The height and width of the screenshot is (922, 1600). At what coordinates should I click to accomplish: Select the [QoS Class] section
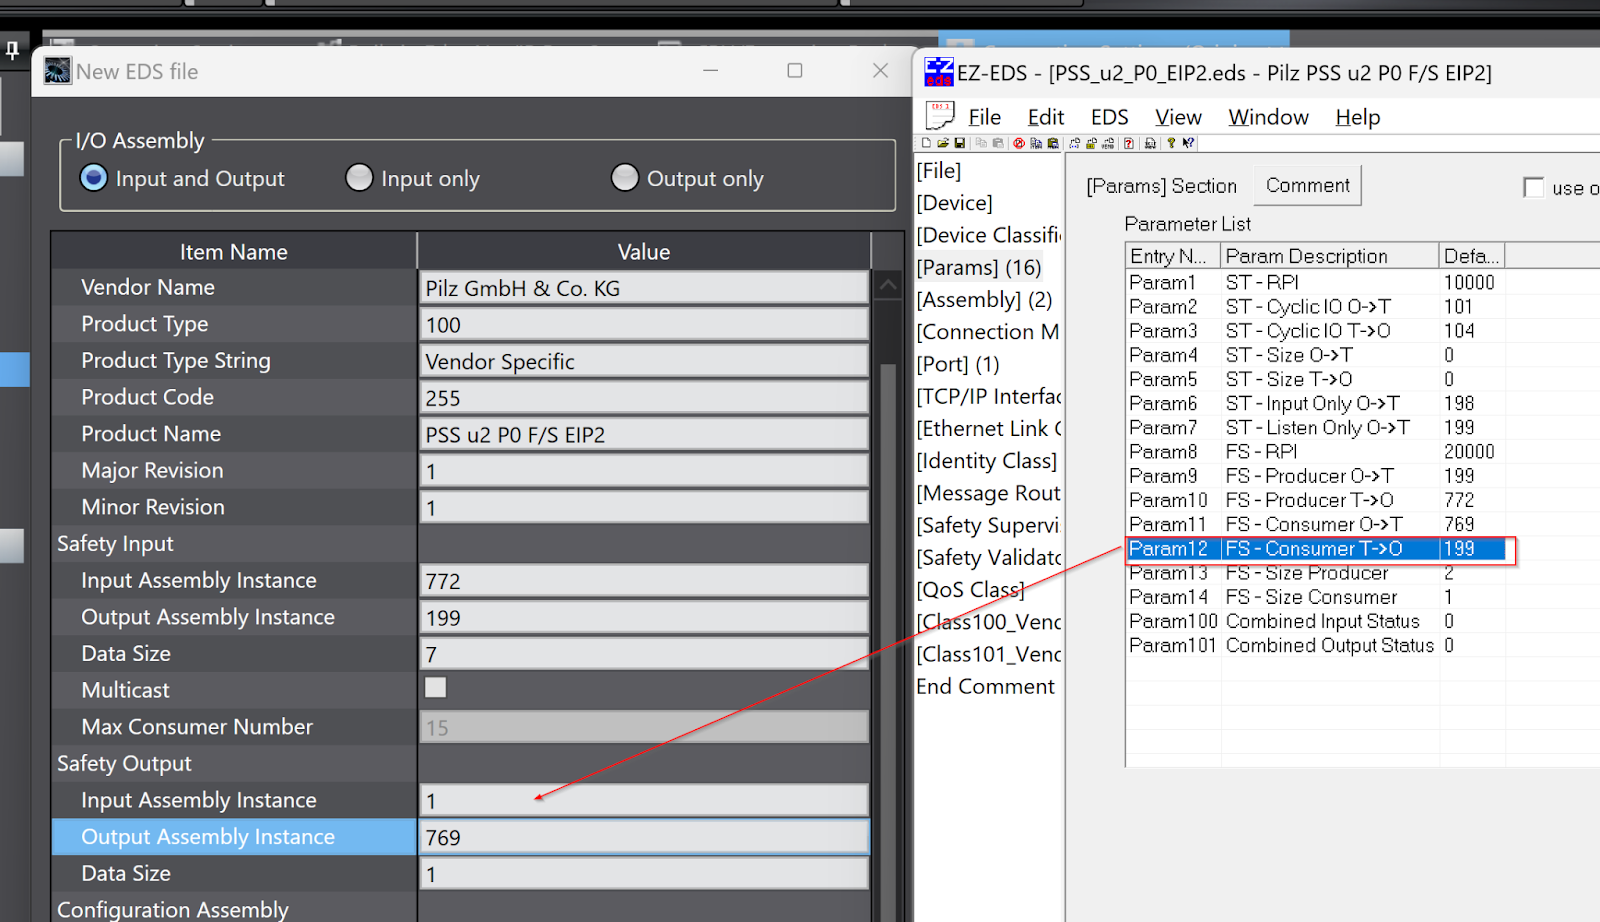tap(971, 590)
